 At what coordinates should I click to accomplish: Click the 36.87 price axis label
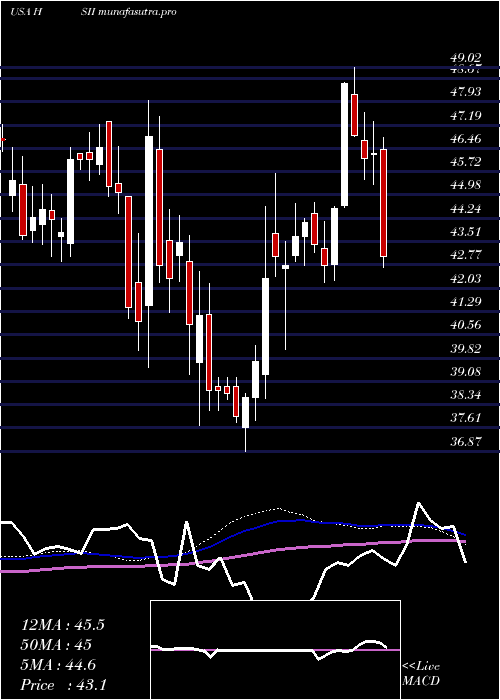click(466, 442)
